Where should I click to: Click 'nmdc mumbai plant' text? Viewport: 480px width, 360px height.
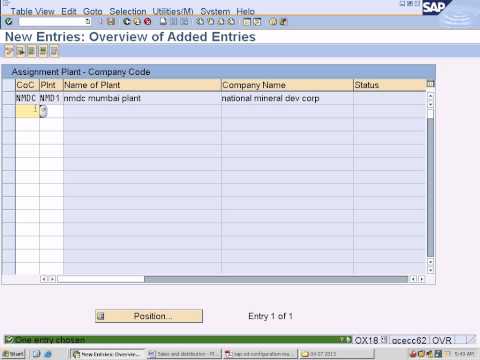(102, 98)
